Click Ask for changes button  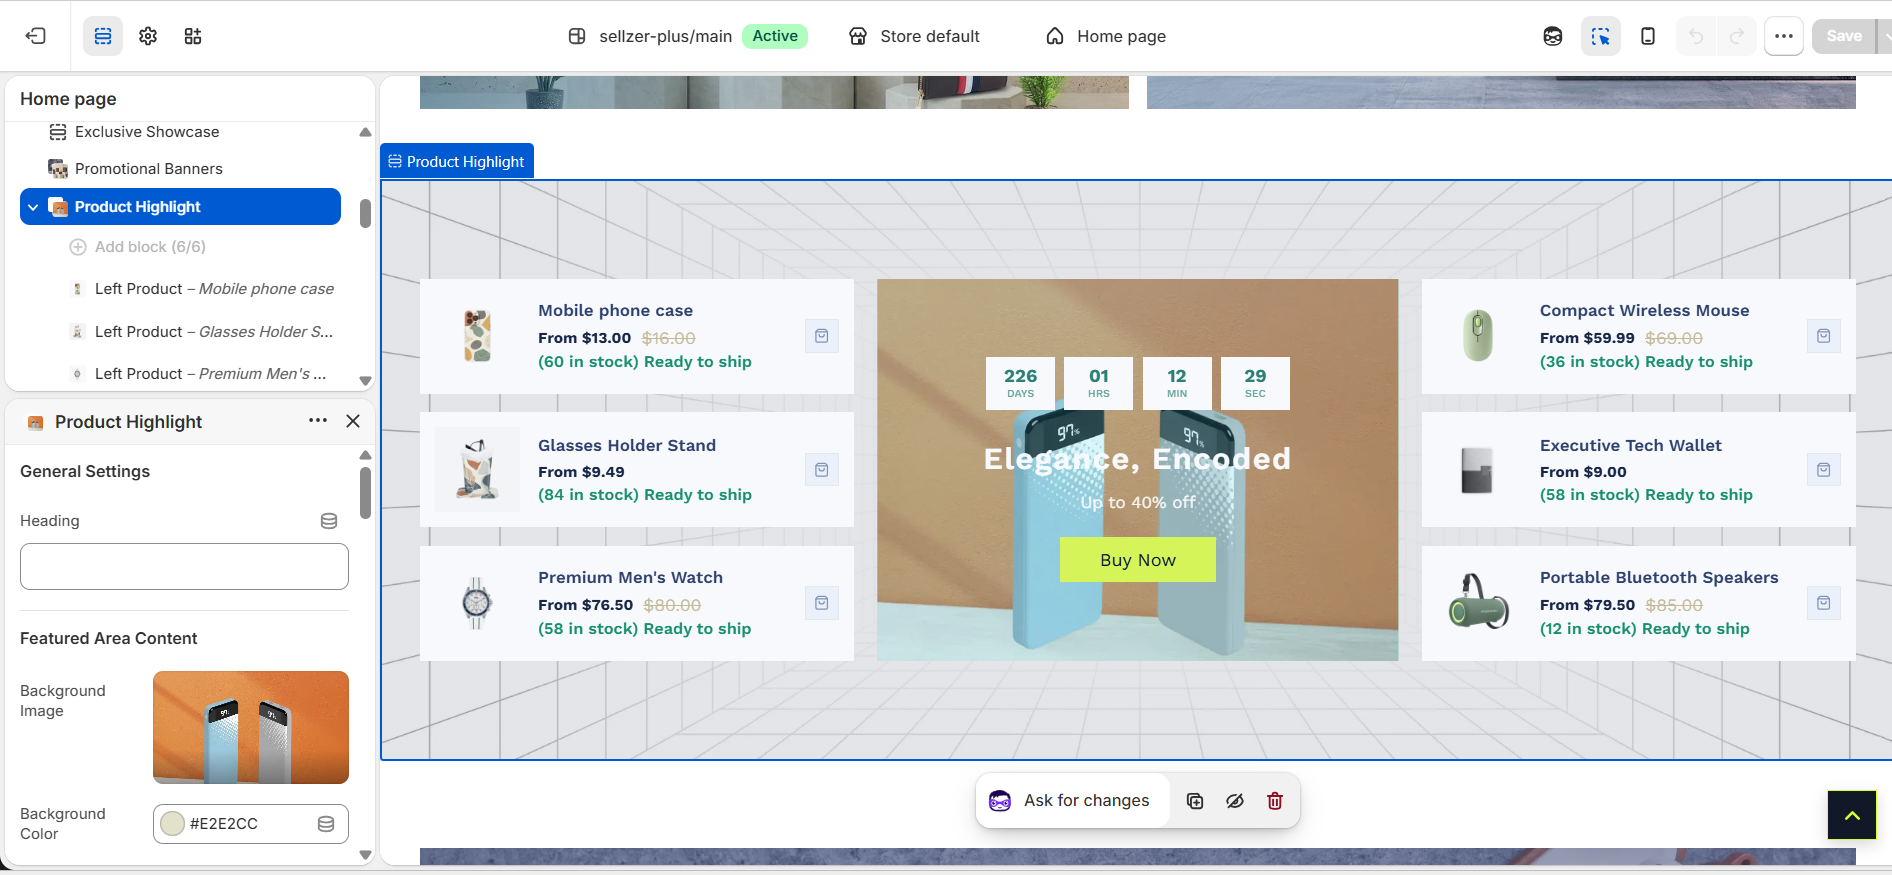pos(1071,801)
